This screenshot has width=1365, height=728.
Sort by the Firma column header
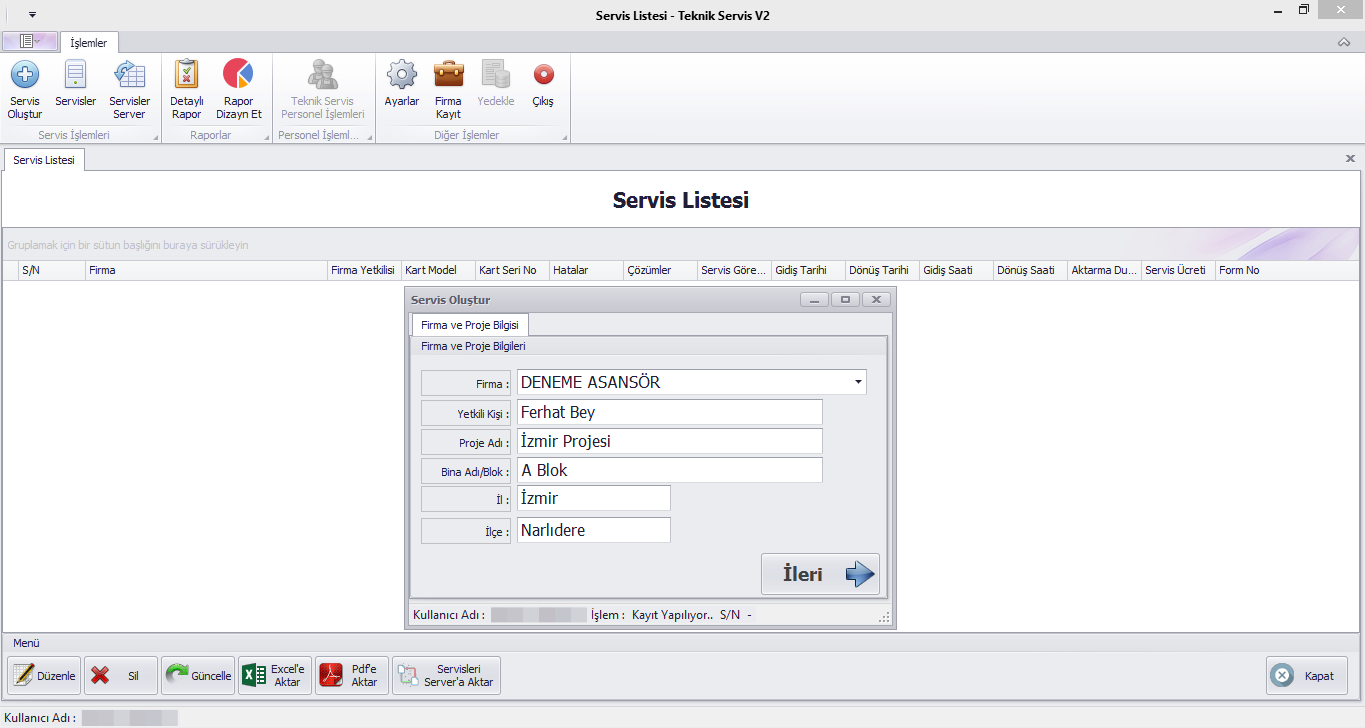pyautogui.click(x=205, y=270)
